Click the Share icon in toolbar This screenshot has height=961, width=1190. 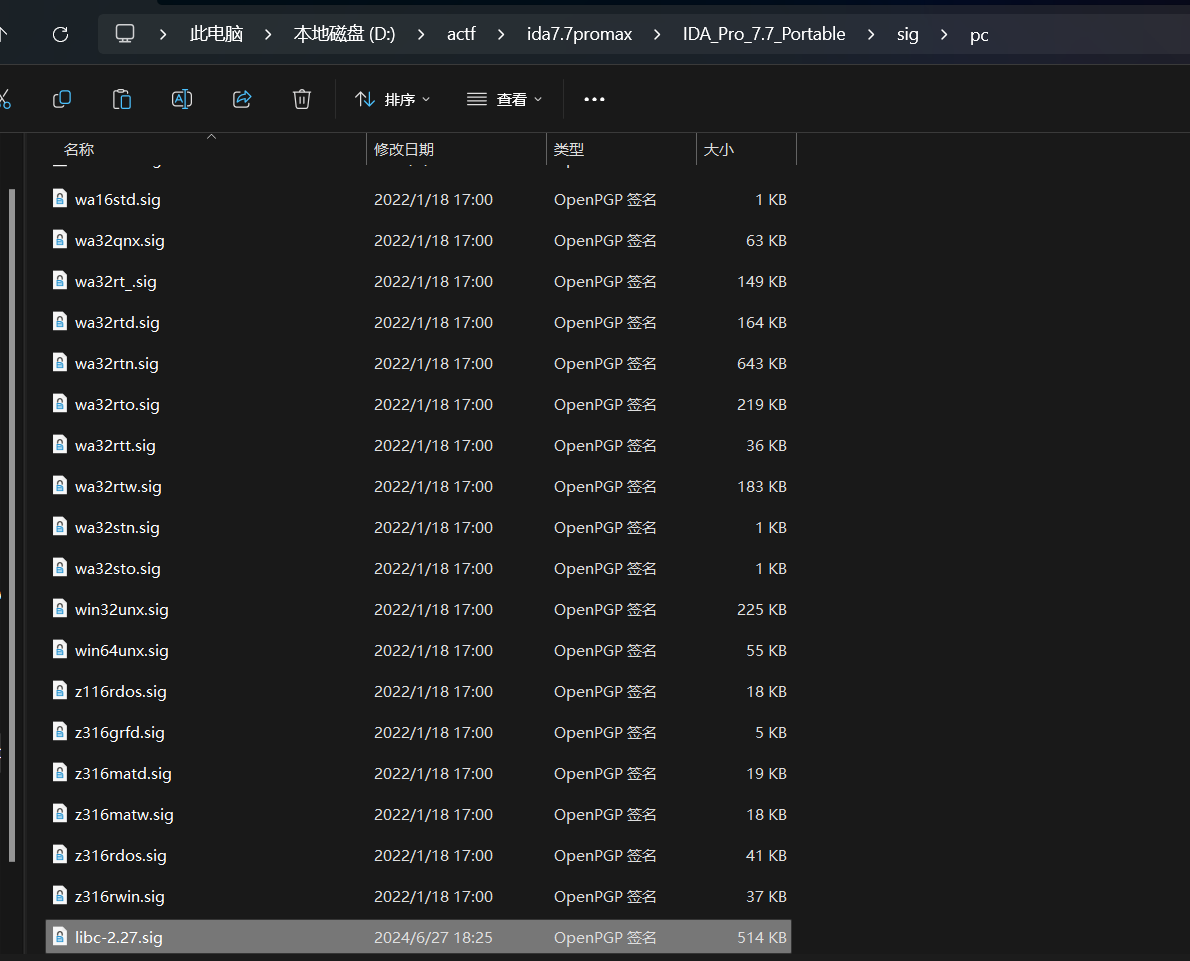tap(242, 99)
